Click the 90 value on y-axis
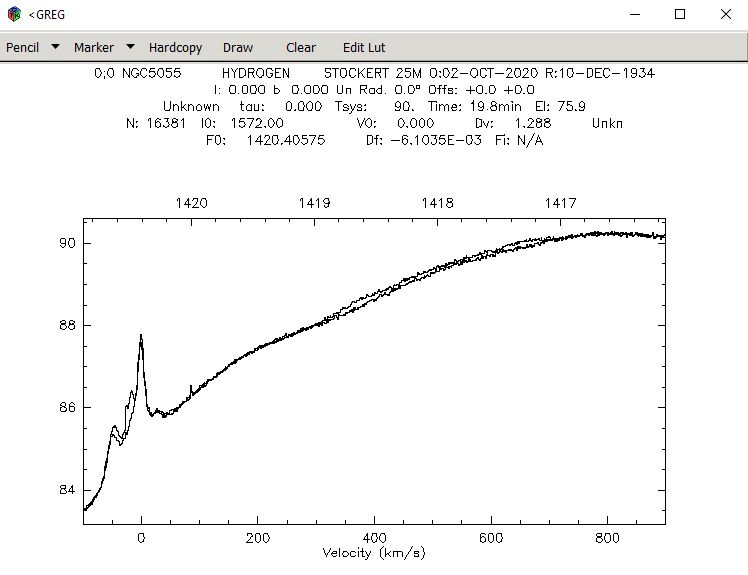Screen dimensions: 748x575 click(67, 243)
